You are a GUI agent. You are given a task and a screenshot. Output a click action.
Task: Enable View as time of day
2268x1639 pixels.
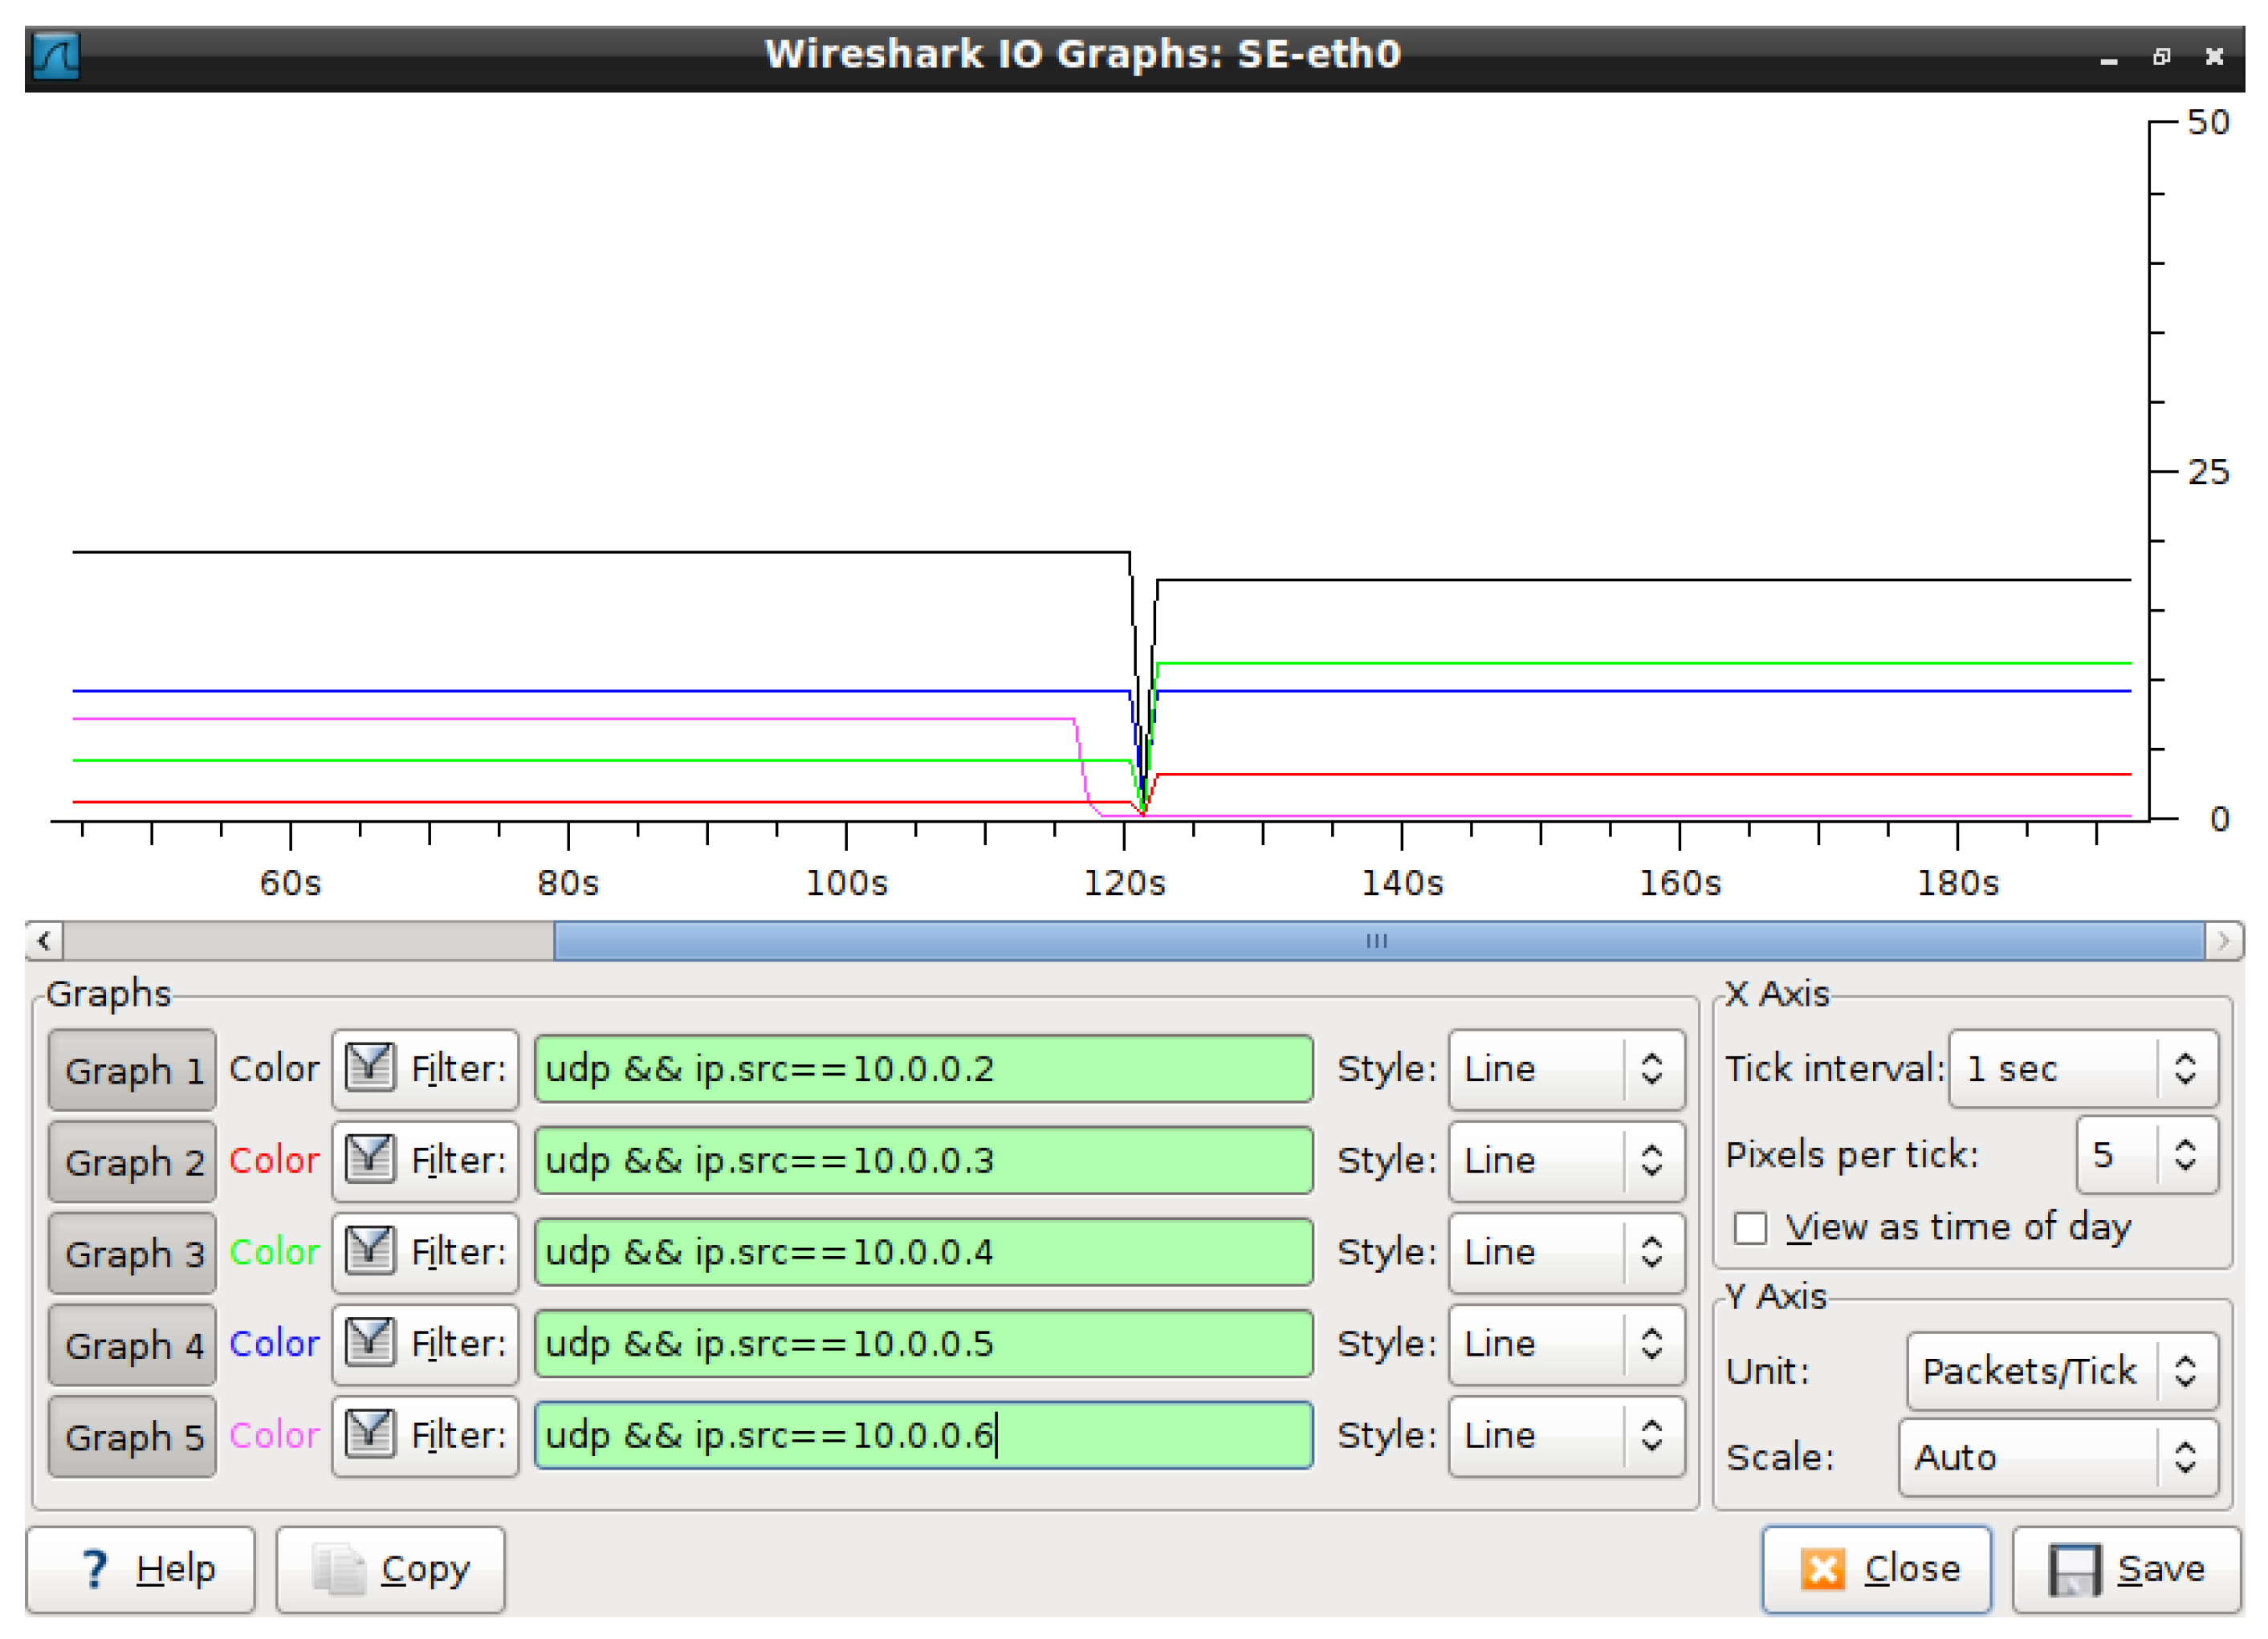coord(1750,1227)
